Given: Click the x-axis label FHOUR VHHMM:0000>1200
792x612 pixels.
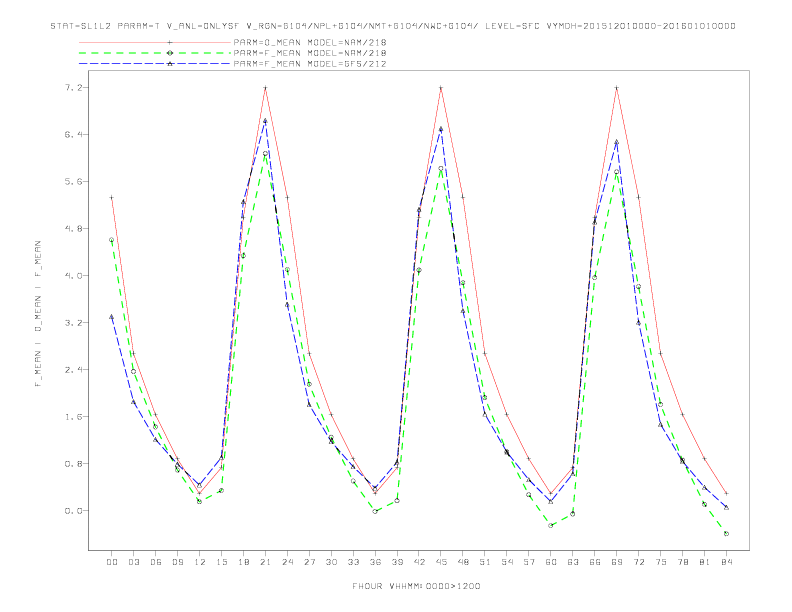Looking at the screenshot, I should [x=416, y=586].
